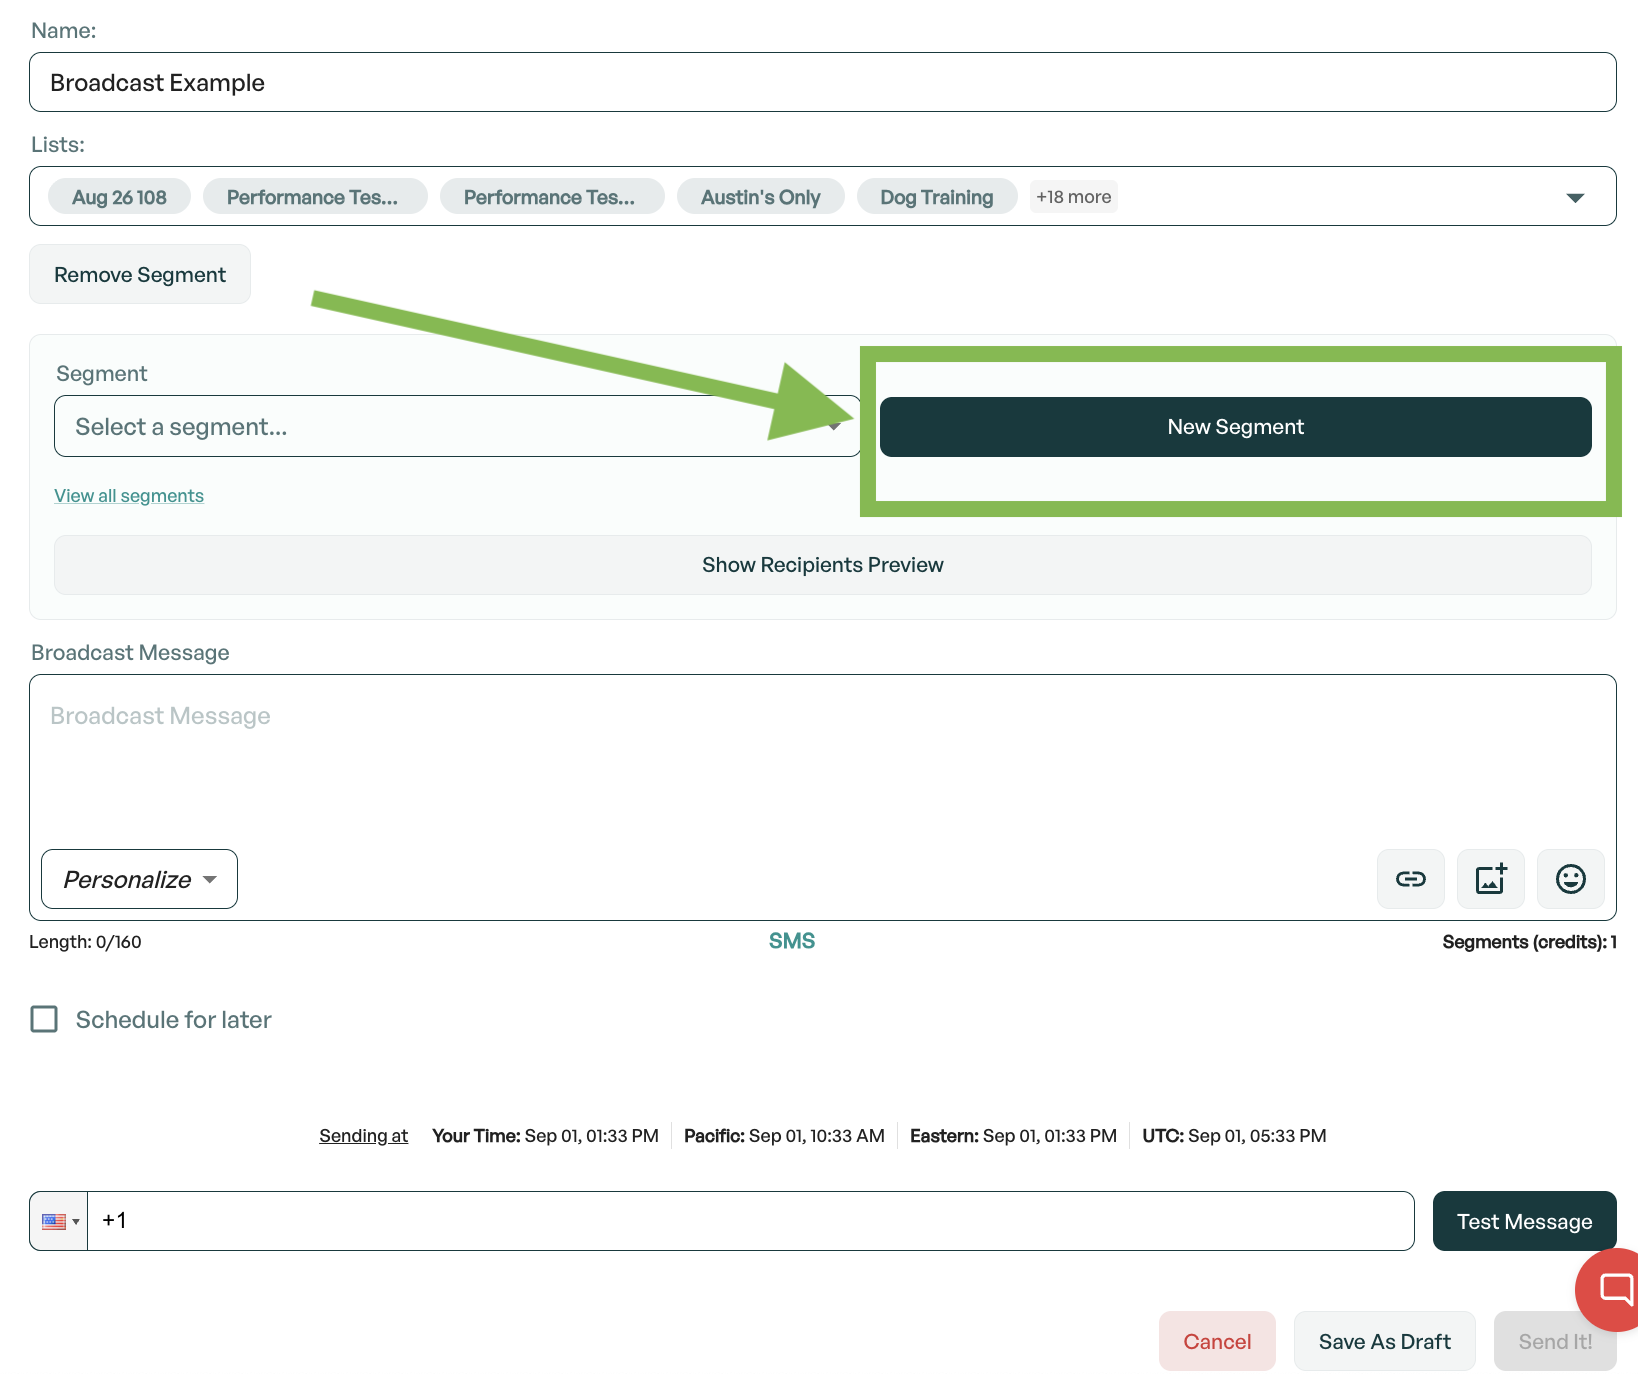Tick the Schedule for later checkbox

point(44,1019)
